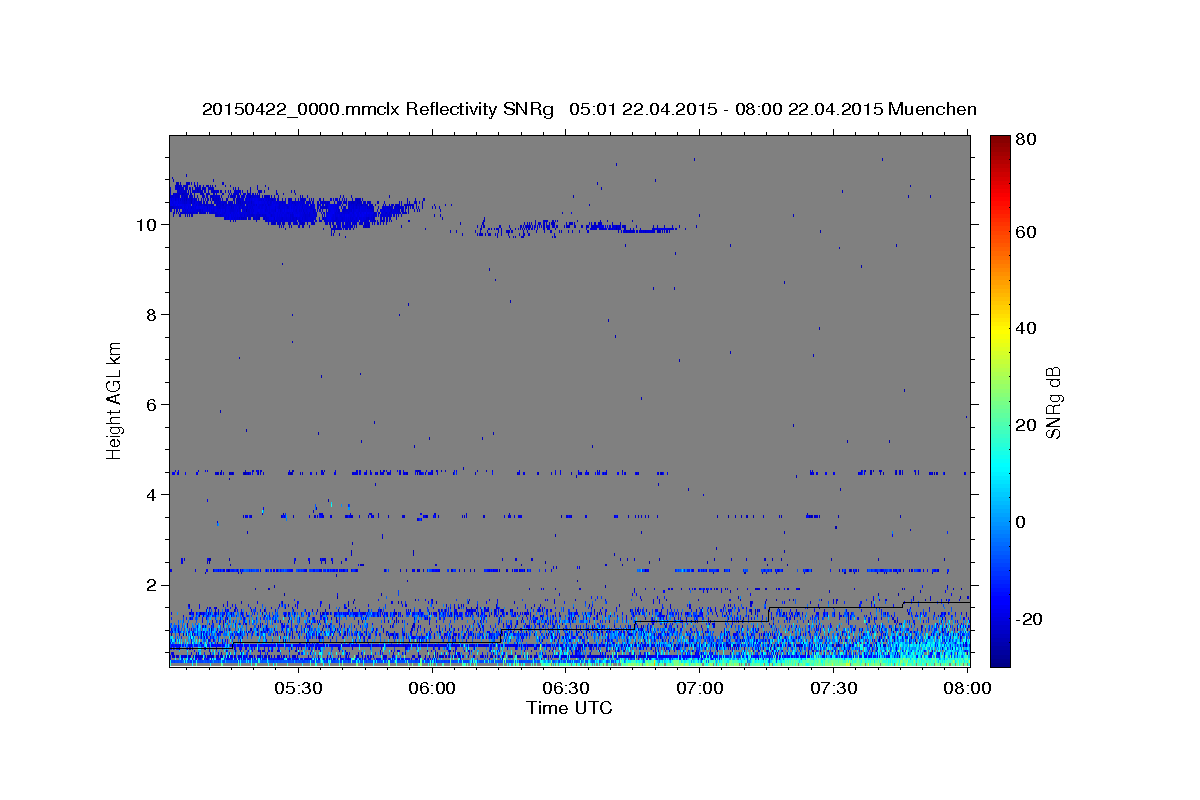
Task: Click the colorbar tick label 0
Action: [x=1020, y=522]
